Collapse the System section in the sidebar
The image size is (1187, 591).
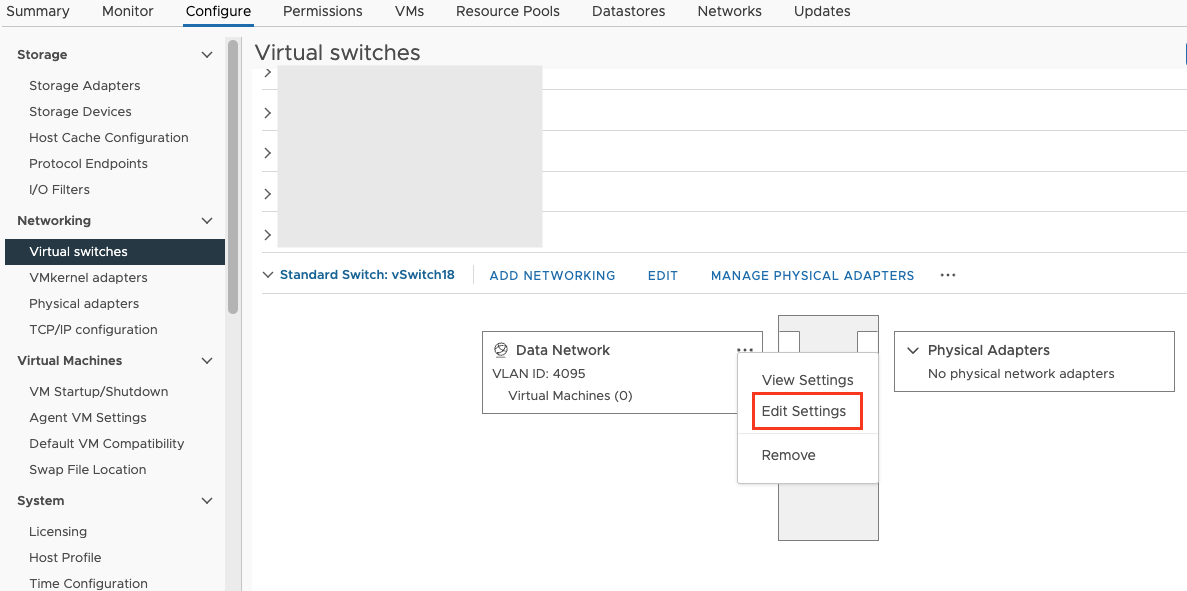207,500
